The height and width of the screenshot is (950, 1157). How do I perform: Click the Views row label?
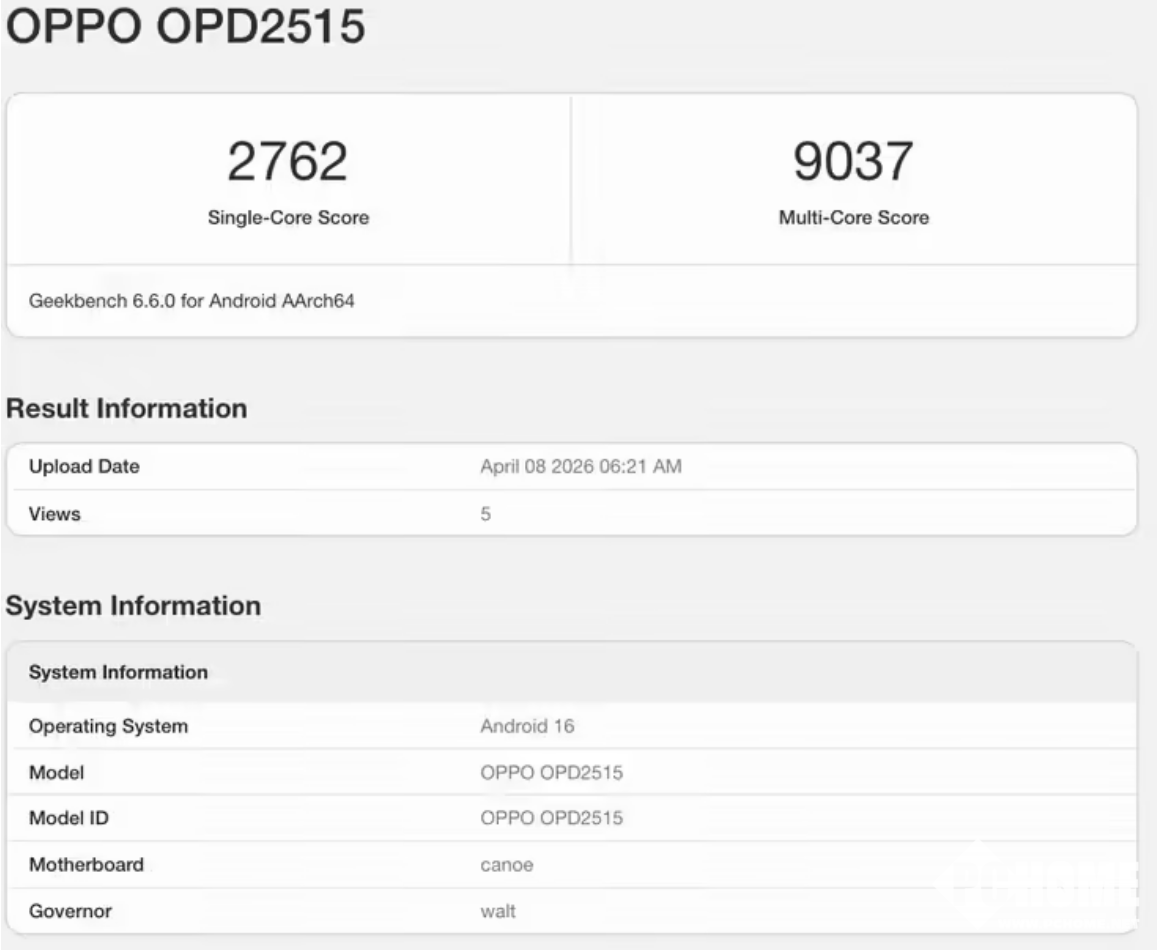point(54,514)
